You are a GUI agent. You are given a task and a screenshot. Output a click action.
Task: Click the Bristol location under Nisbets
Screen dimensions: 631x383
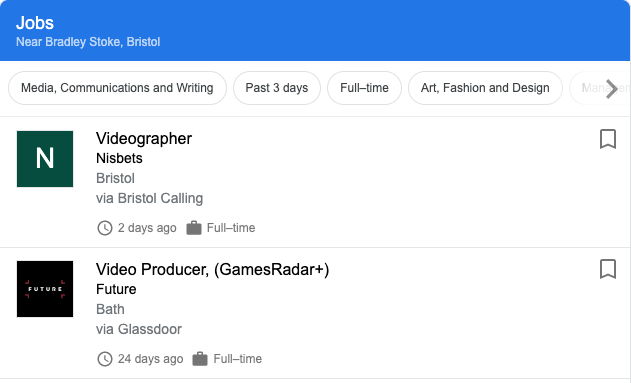115,178
